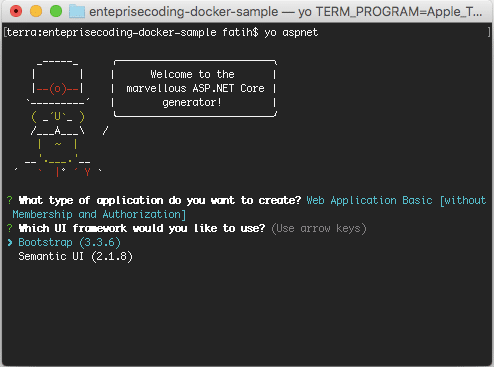Click the 'What type of application' question

(160, 200)
